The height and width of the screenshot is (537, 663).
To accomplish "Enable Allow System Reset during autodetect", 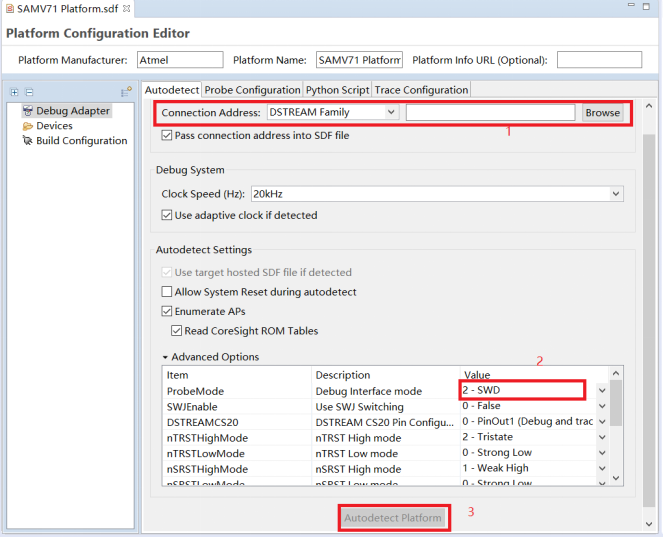I will [167, 292].
